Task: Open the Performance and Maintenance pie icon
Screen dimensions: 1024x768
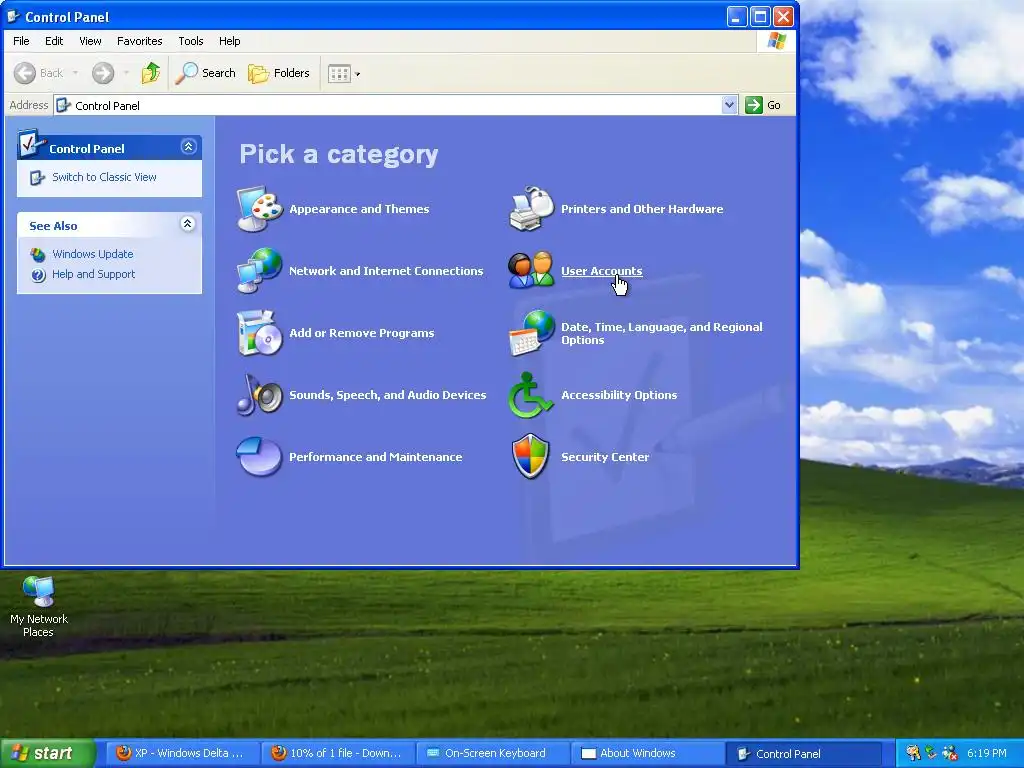Action: point(259,456)
